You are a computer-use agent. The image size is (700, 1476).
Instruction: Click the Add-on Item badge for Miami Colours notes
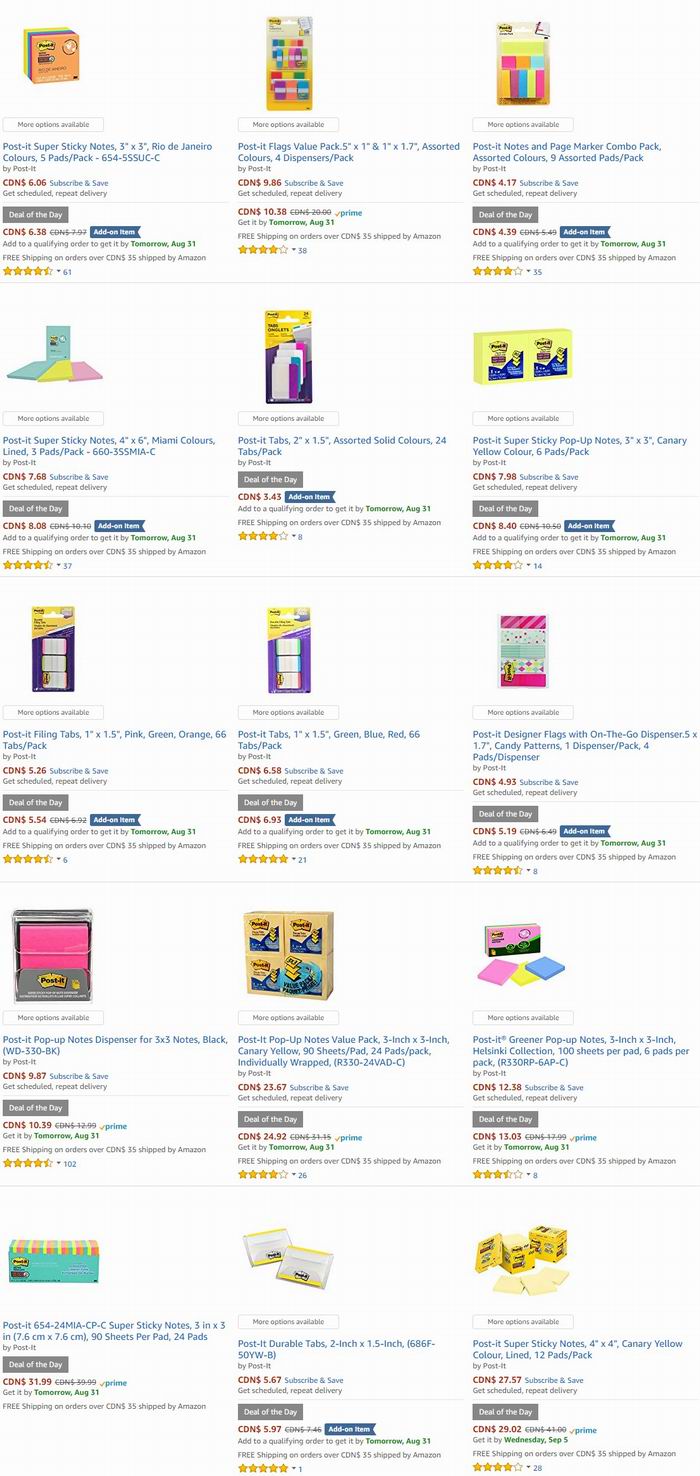point(119,525)
